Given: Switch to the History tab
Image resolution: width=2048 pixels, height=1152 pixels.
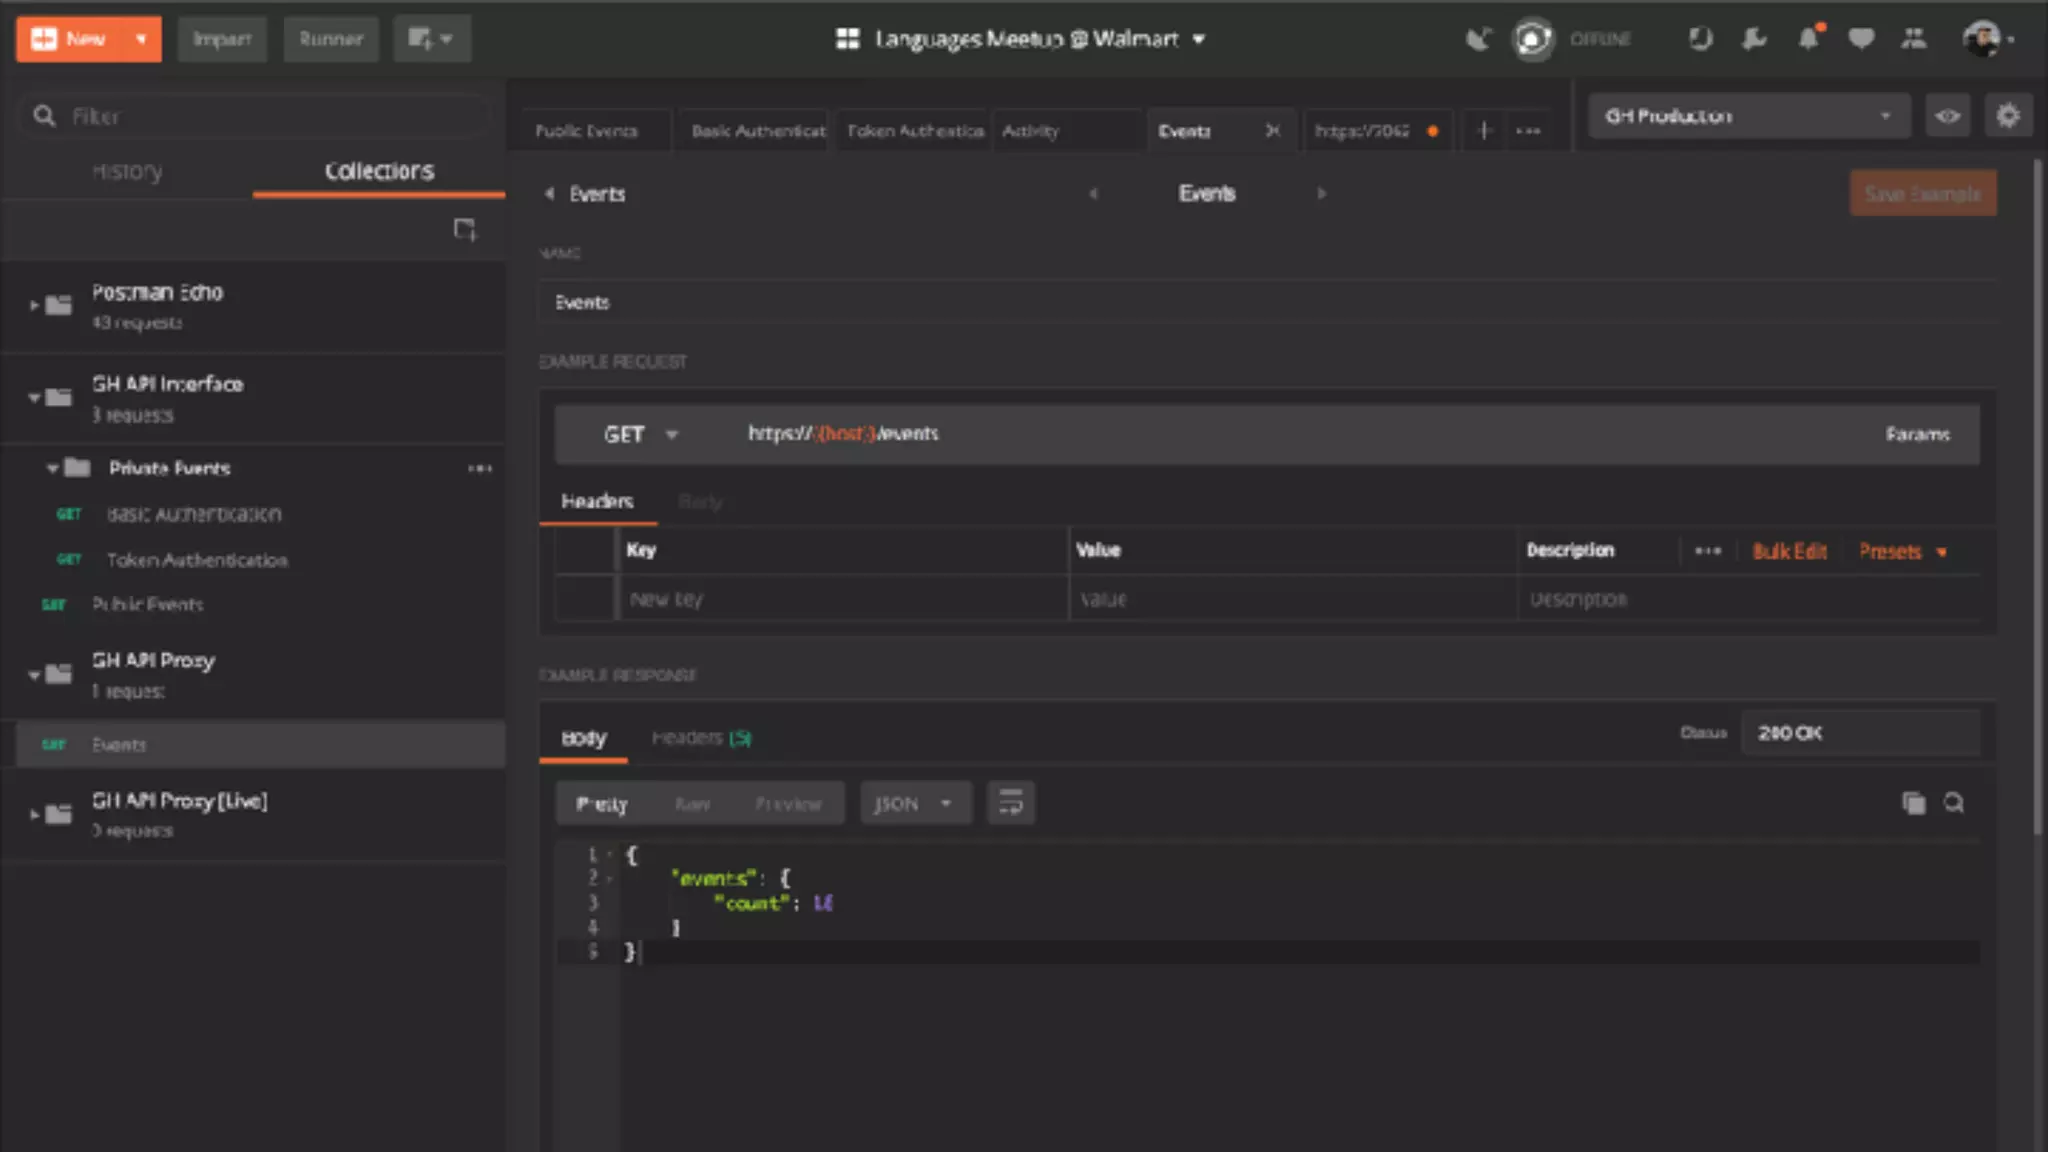Looking at the screenshot, I should [x=127, y=171].
